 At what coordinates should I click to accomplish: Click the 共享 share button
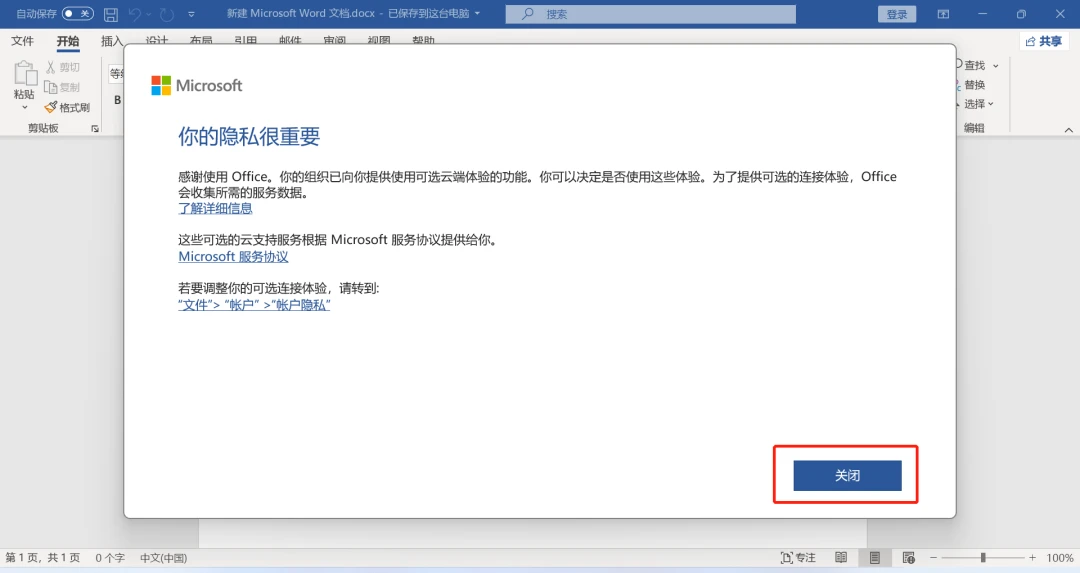coord(1043,41)
